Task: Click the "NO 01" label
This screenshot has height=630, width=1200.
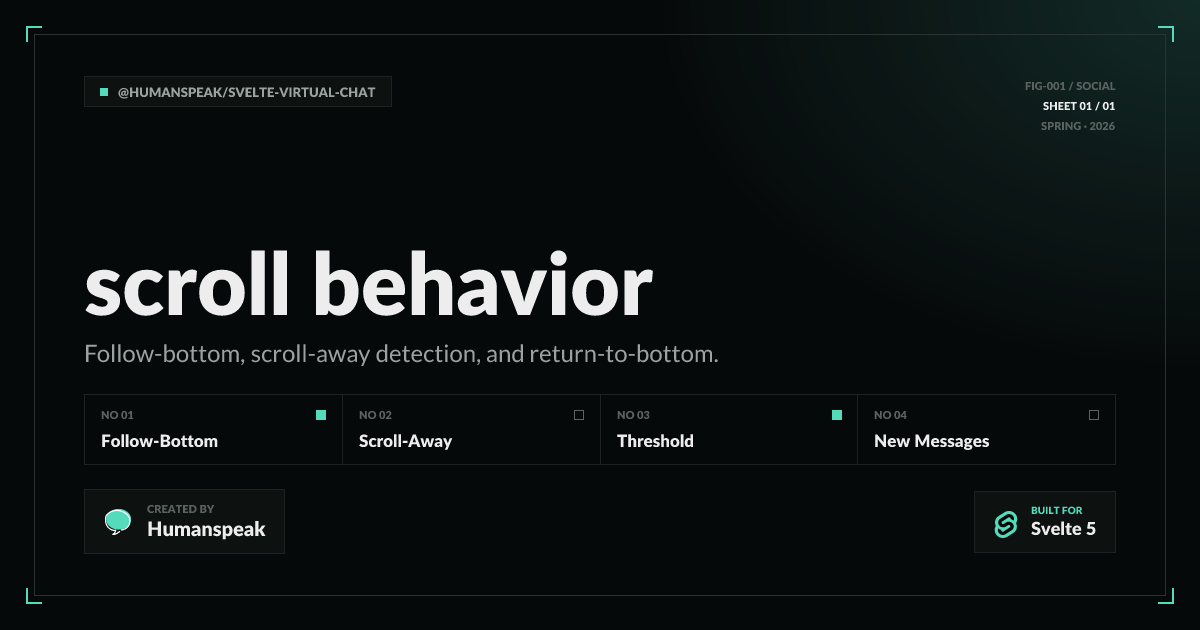Action: point(117,415)
